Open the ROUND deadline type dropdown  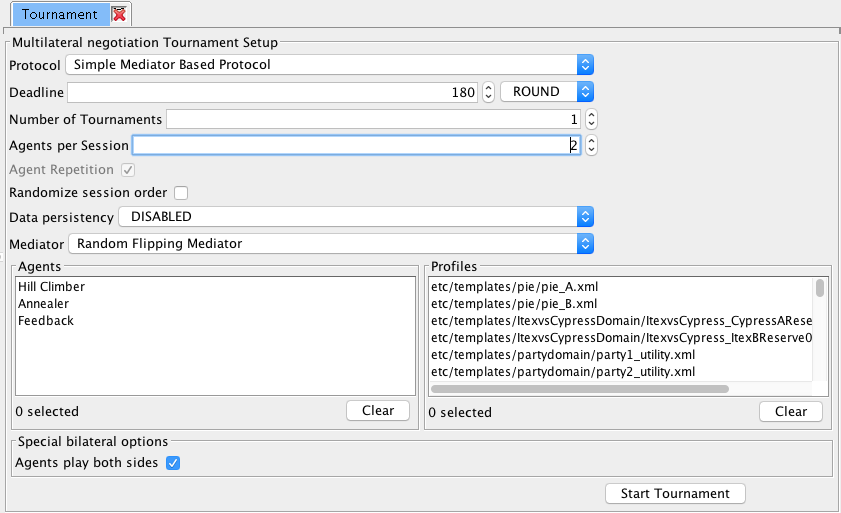tap(547, 92)
